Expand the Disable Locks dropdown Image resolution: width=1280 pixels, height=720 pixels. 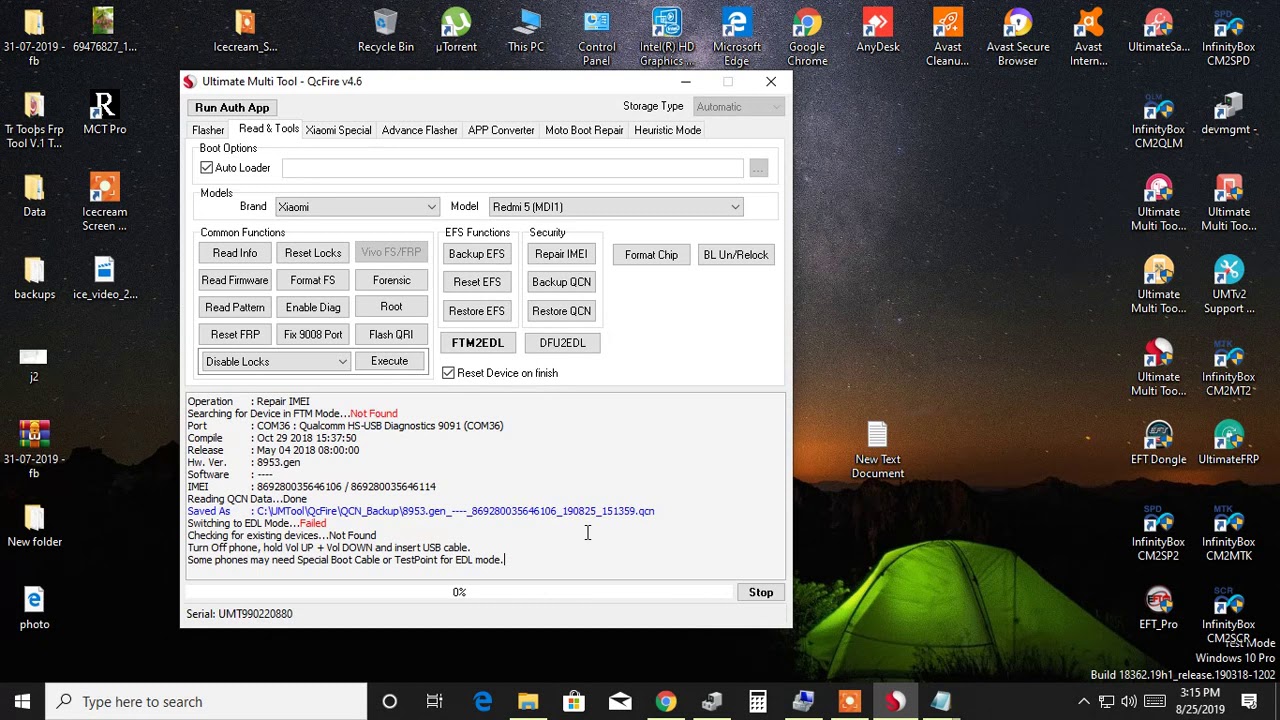(276, 362)
